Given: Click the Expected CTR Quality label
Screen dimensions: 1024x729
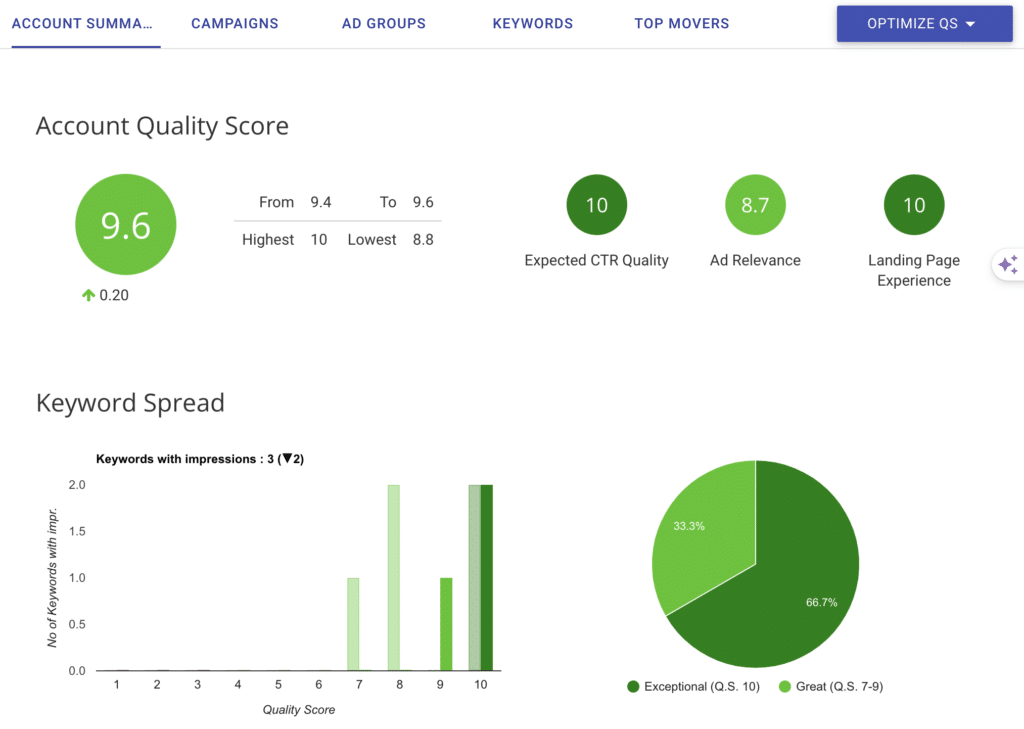Looking at the screenshot, I should coord(596,261).
